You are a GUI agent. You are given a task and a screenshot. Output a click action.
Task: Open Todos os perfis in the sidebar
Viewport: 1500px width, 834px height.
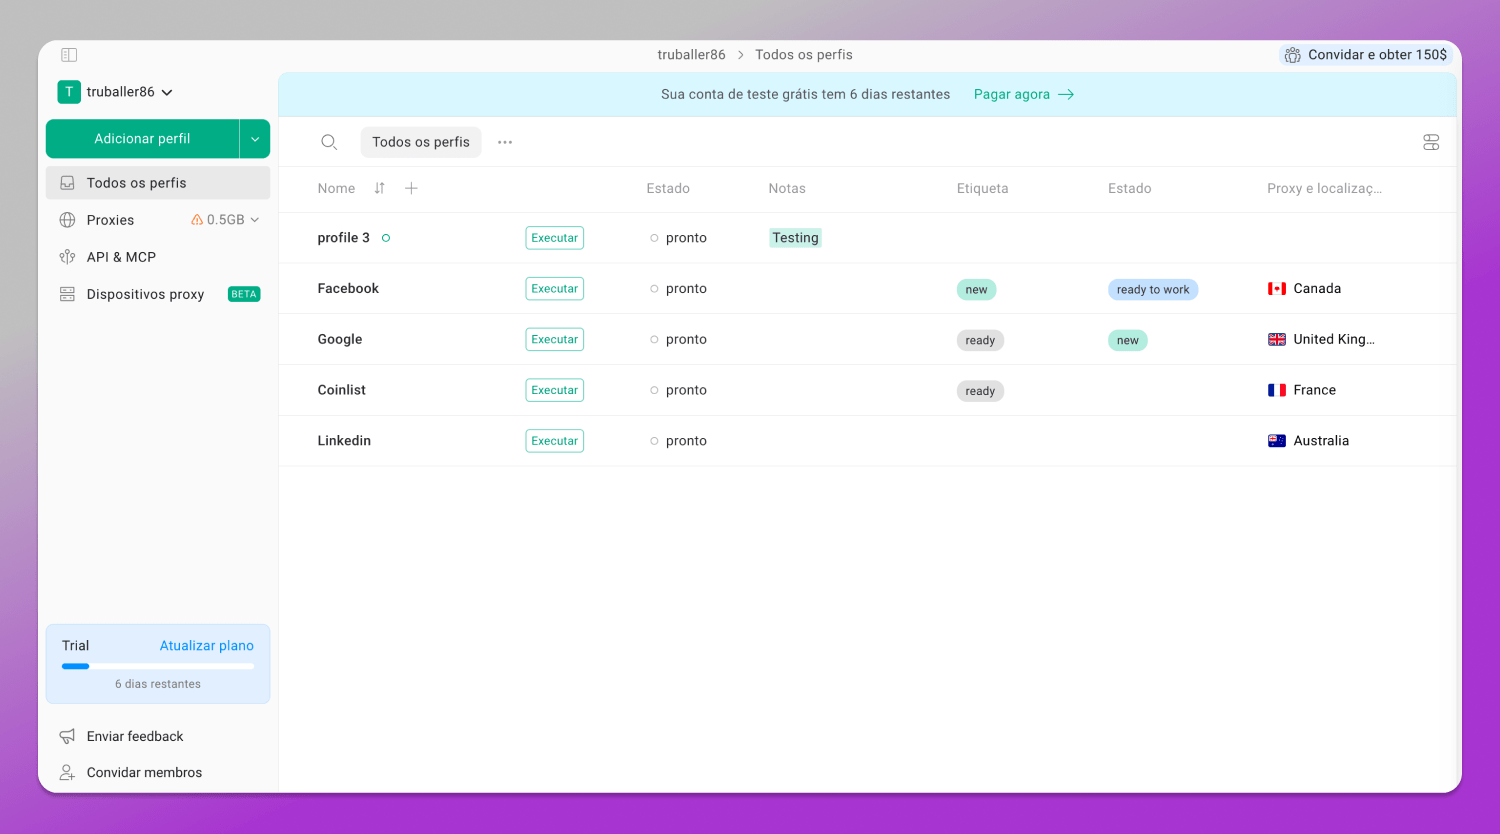point(158,183)
